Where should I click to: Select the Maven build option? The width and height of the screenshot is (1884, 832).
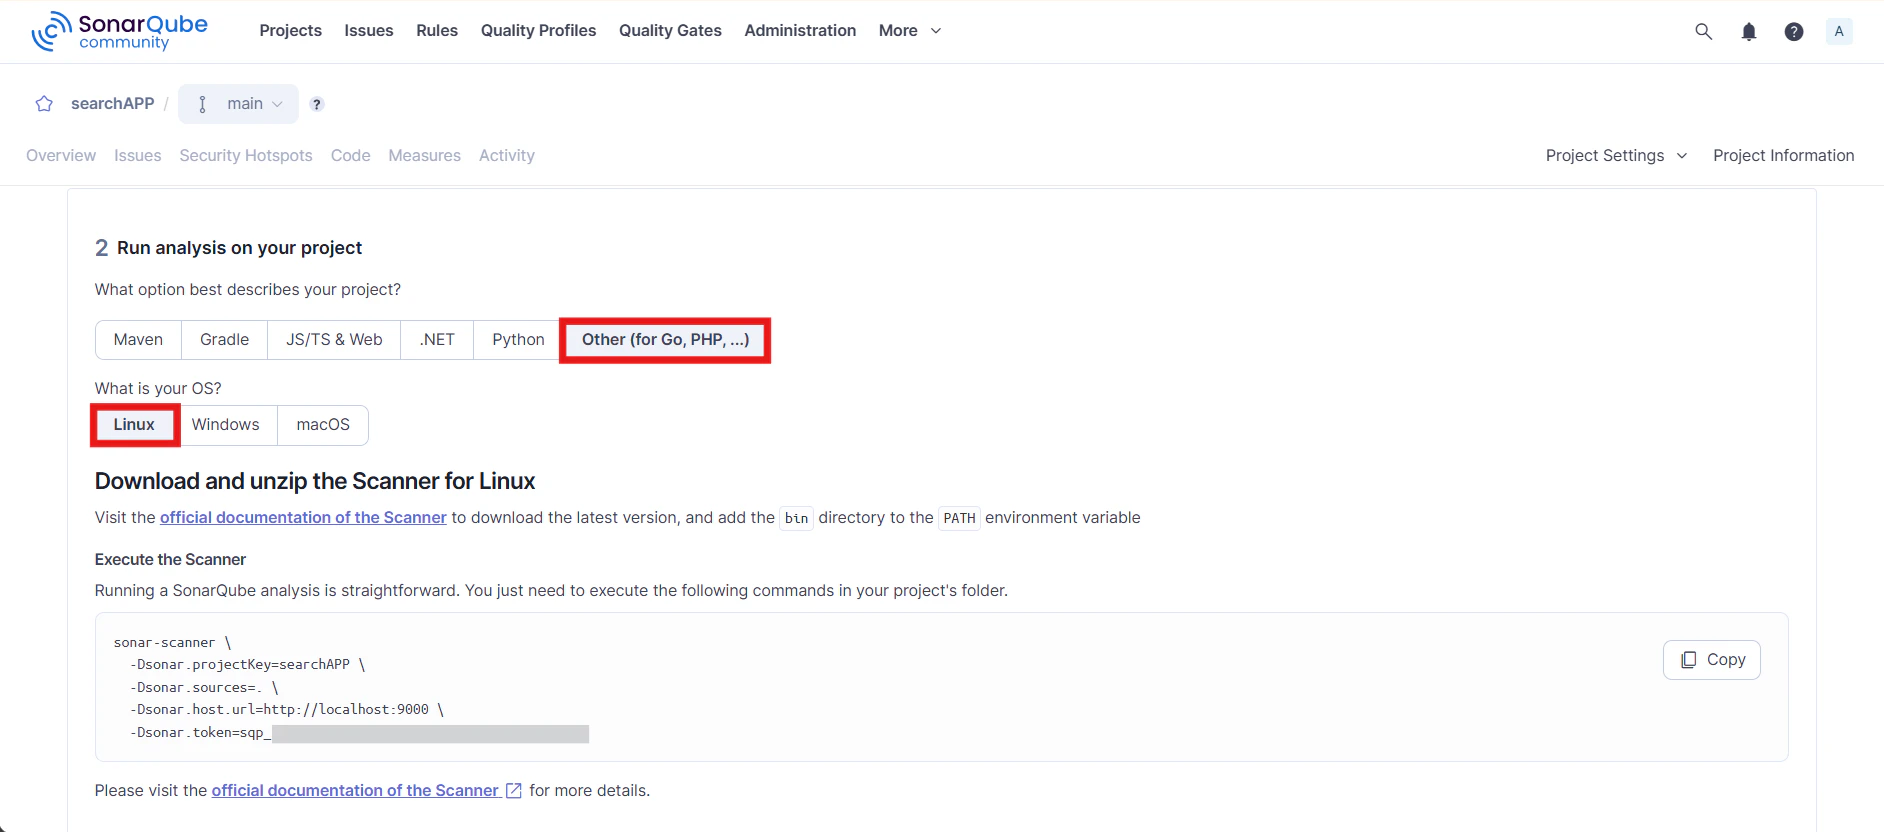(138, 340)
